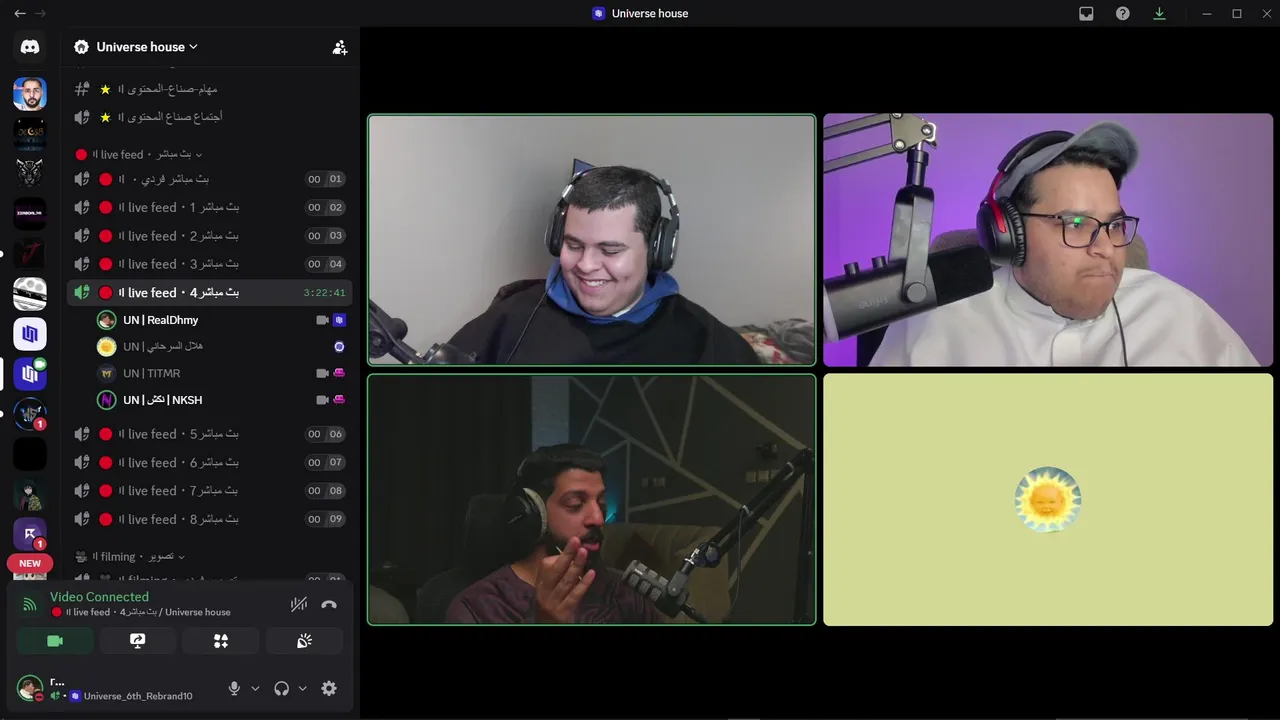Viewport: 1280px width, 720px height.
Task: Click the NEW unread indicator pill
Action: (x=30, y=563)
